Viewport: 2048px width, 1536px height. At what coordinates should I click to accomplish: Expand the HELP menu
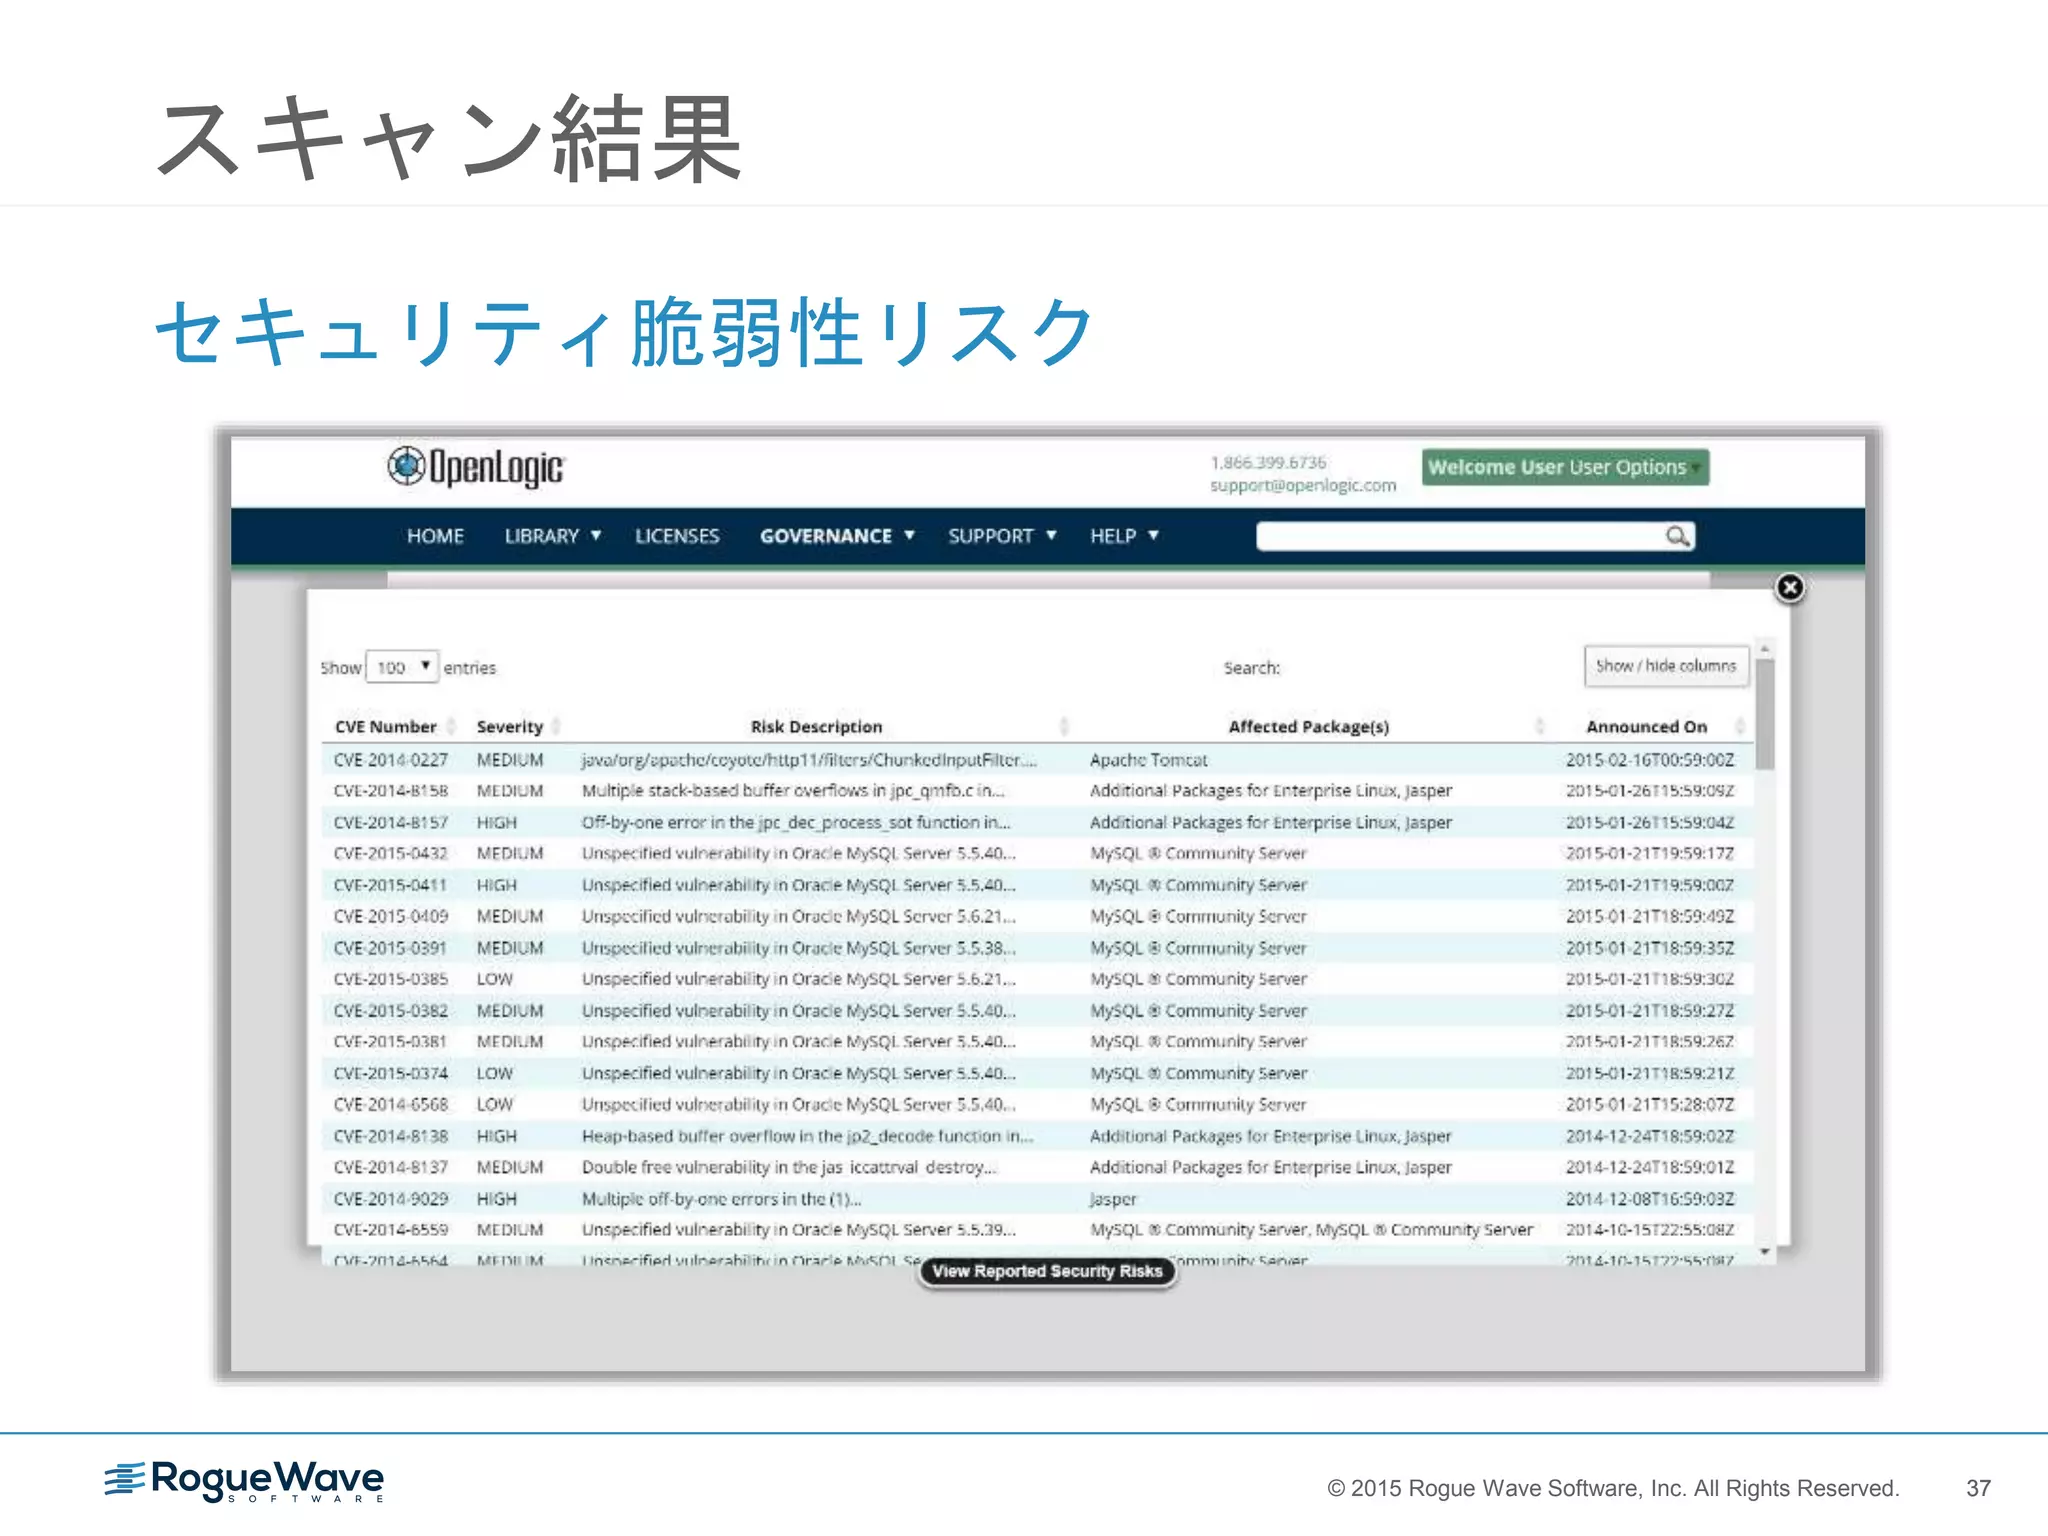click(1124, 536)
